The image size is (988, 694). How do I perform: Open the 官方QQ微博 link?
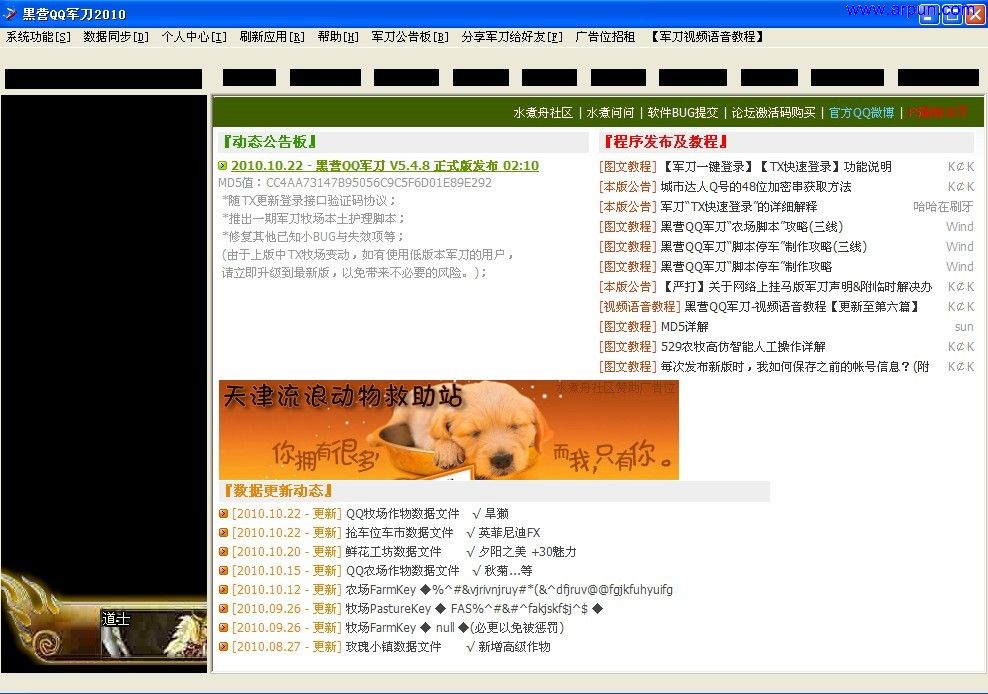coord(861,113)
